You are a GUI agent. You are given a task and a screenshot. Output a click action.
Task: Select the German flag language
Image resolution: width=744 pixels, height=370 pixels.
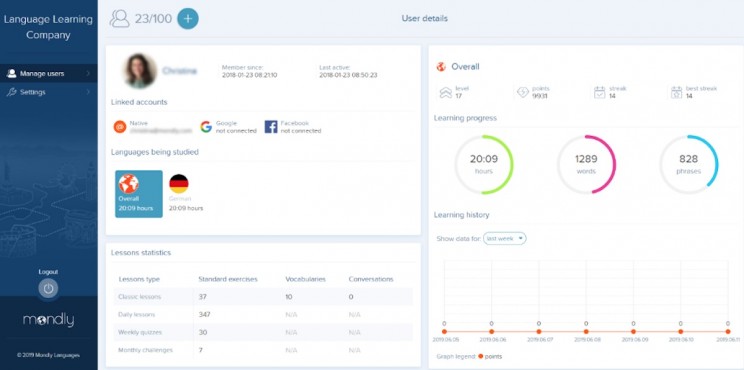coord(179,184)
